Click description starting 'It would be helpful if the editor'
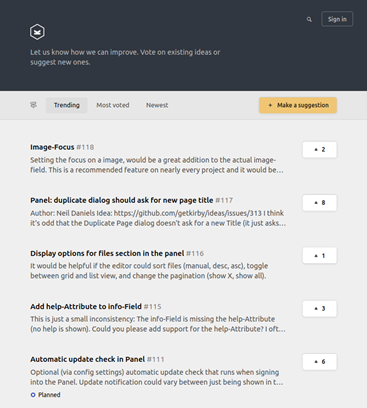Screen dimensions: 367x408 click(149, 271)
